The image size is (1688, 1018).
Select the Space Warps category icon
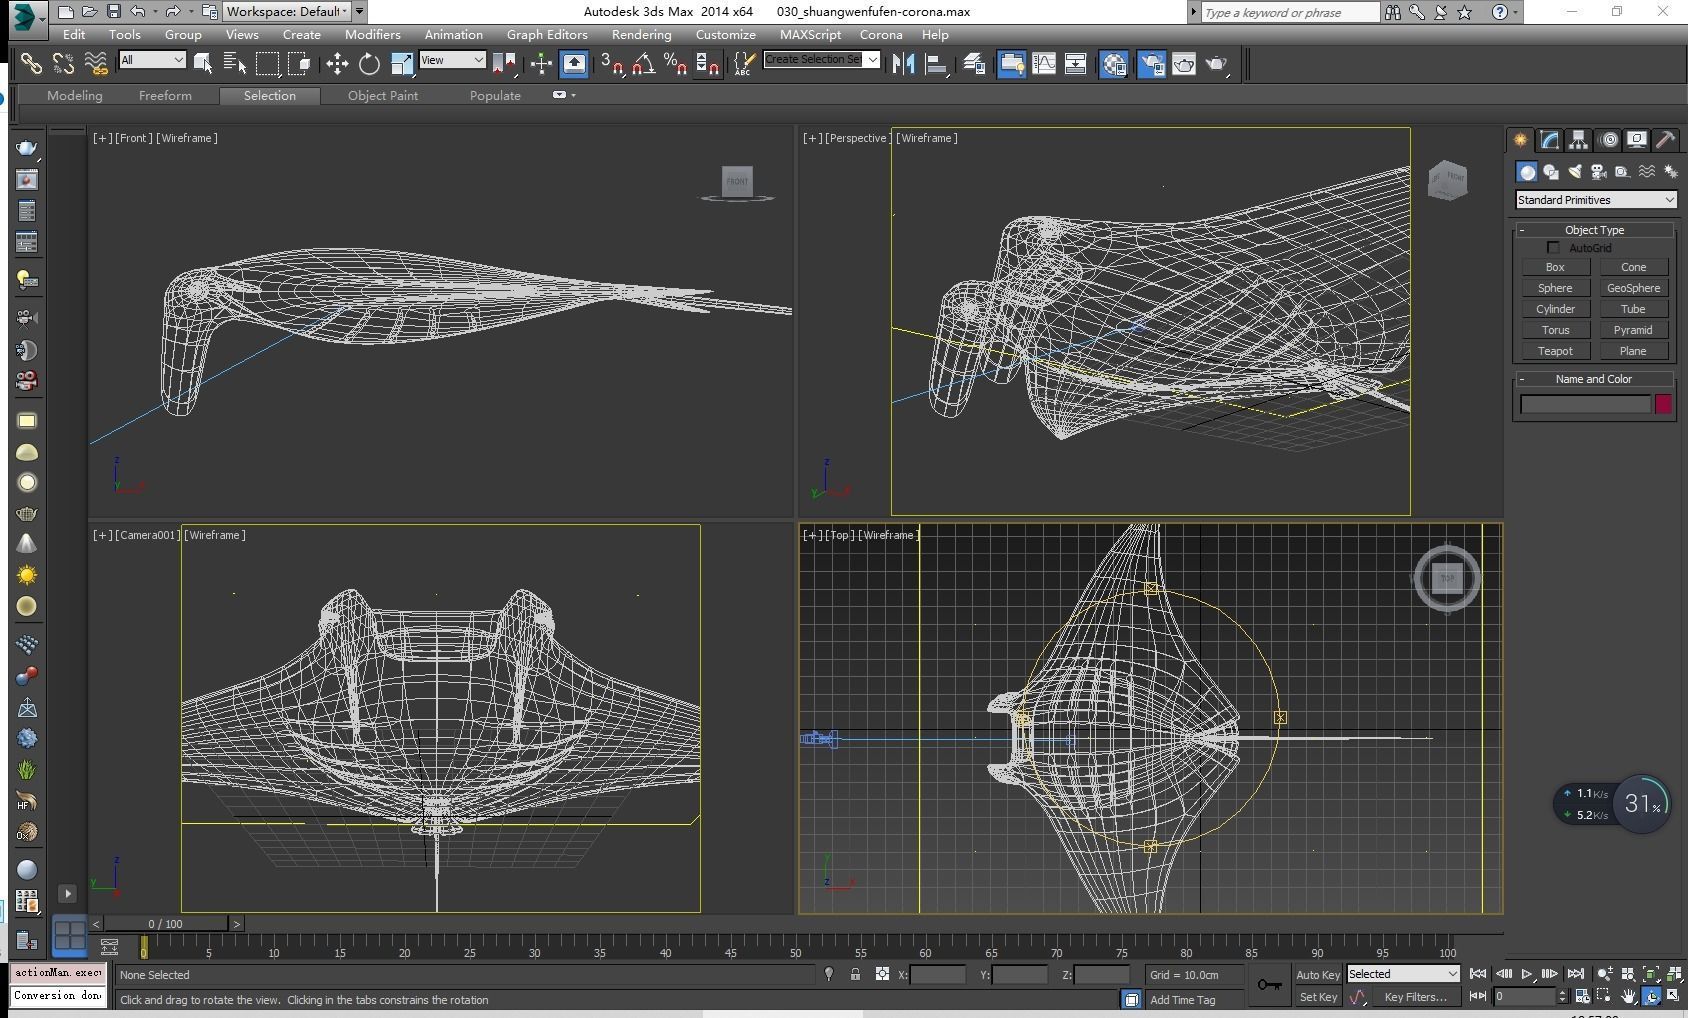click(x=1646, y=172)
